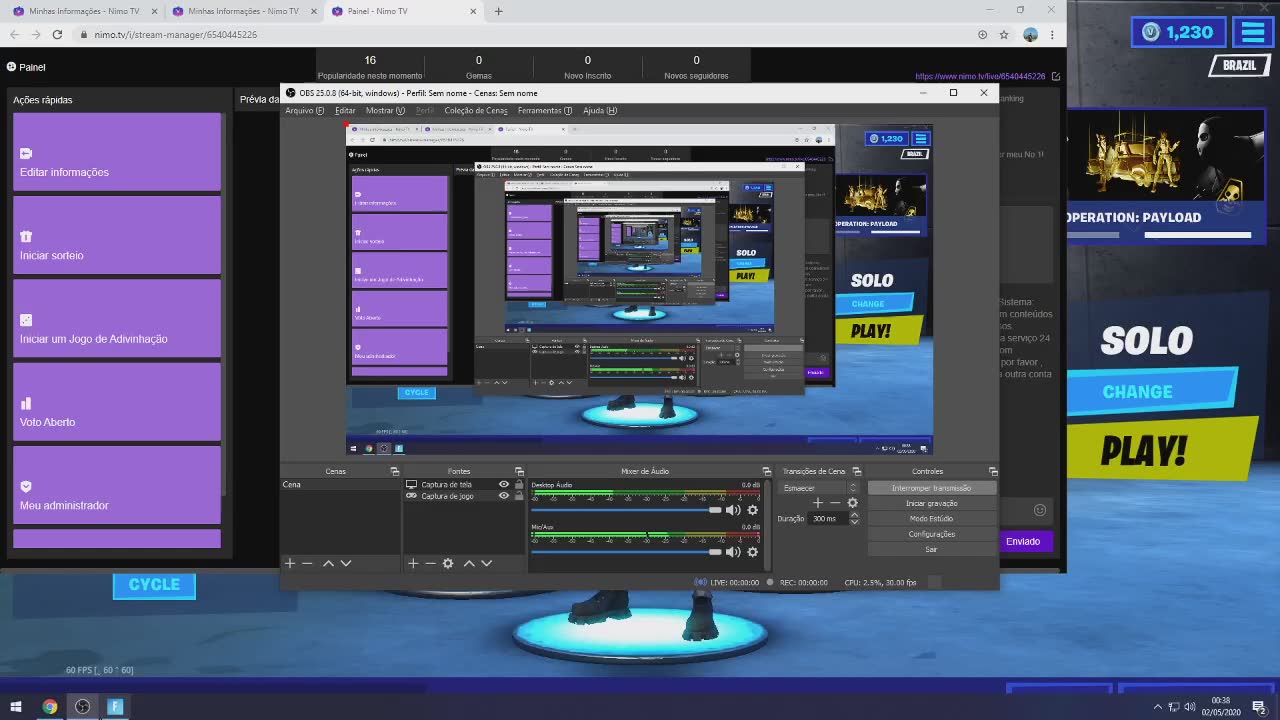Add a new source in Fontes panel

click(x=413, y=563)
